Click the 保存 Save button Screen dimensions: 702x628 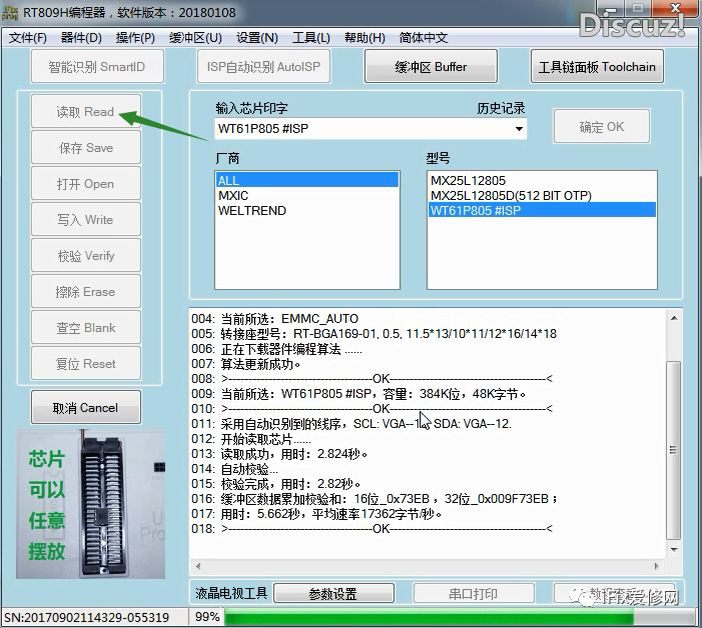(86, 148)
